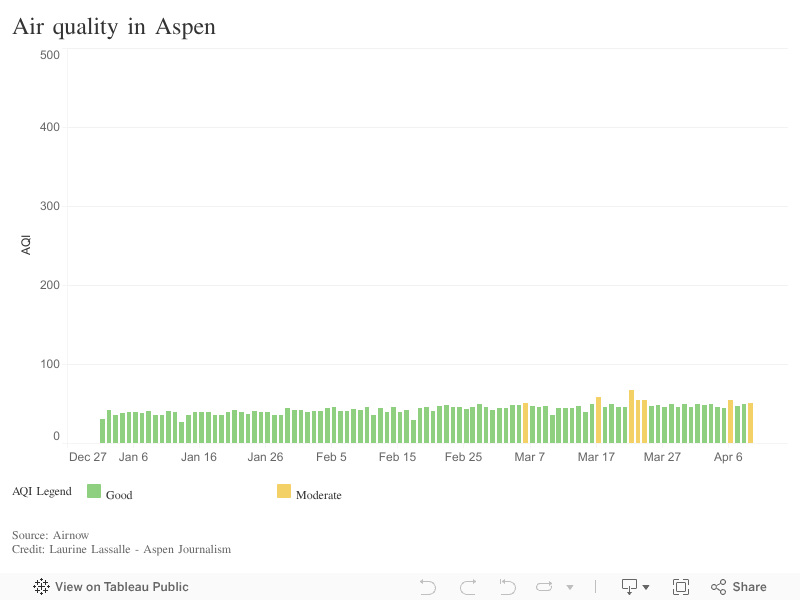The height and width of the screenshot is (600, 800).
Task: Click the Moderate legend label
Action: tap(318, 495)
